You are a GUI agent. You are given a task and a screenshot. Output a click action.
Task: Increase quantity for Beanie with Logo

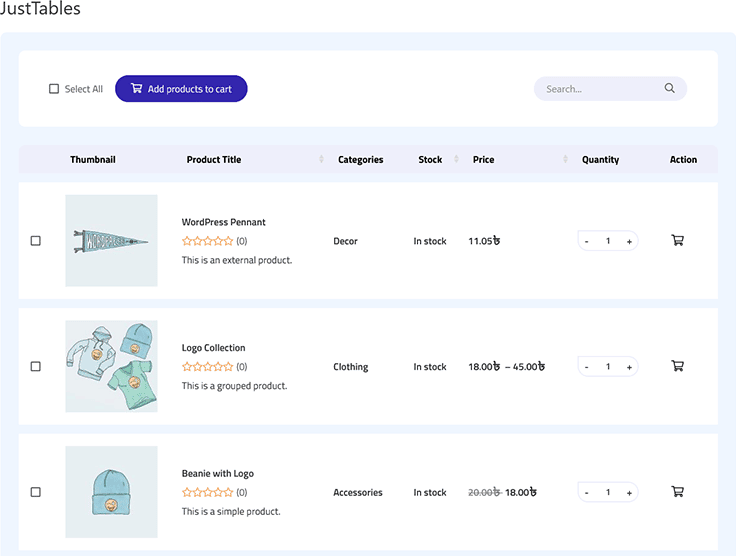629,493
